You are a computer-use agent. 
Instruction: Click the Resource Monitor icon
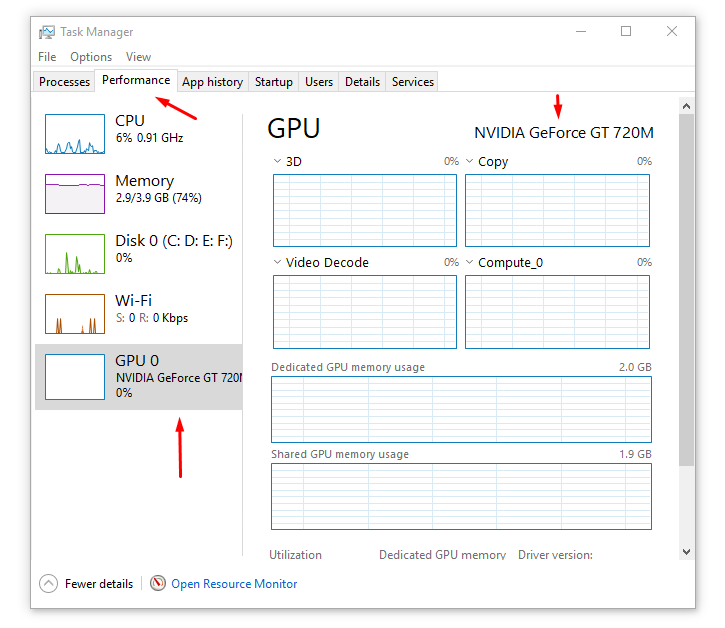(x=158, y=583)
